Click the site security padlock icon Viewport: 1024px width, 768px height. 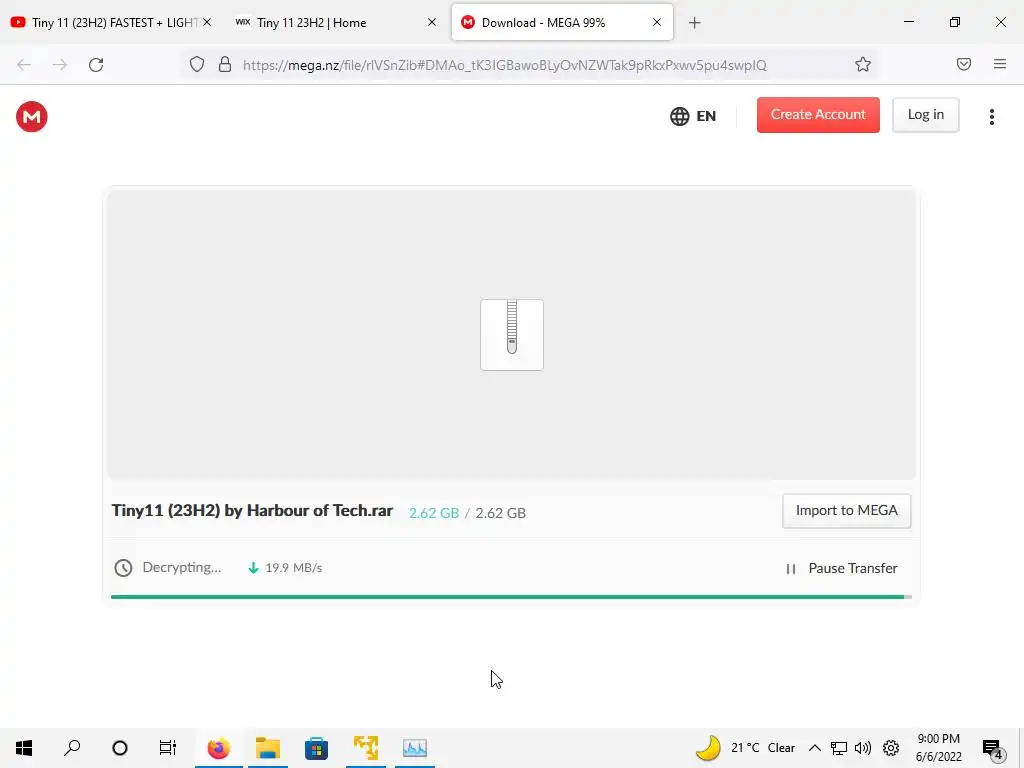tap(225, 64)
